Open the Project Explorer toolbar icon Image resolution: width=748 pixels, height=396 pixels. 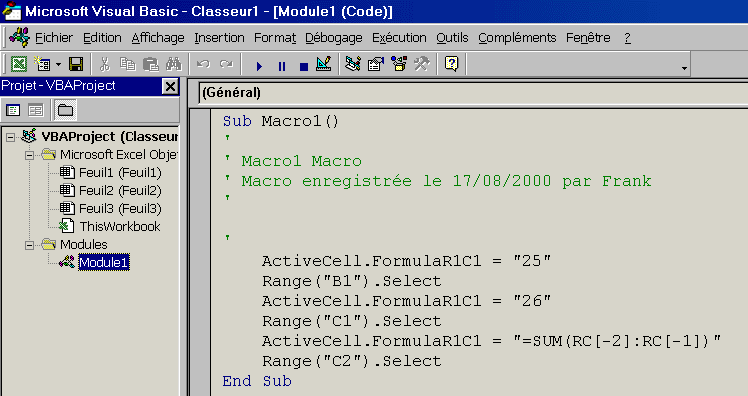tap(353, 64)
